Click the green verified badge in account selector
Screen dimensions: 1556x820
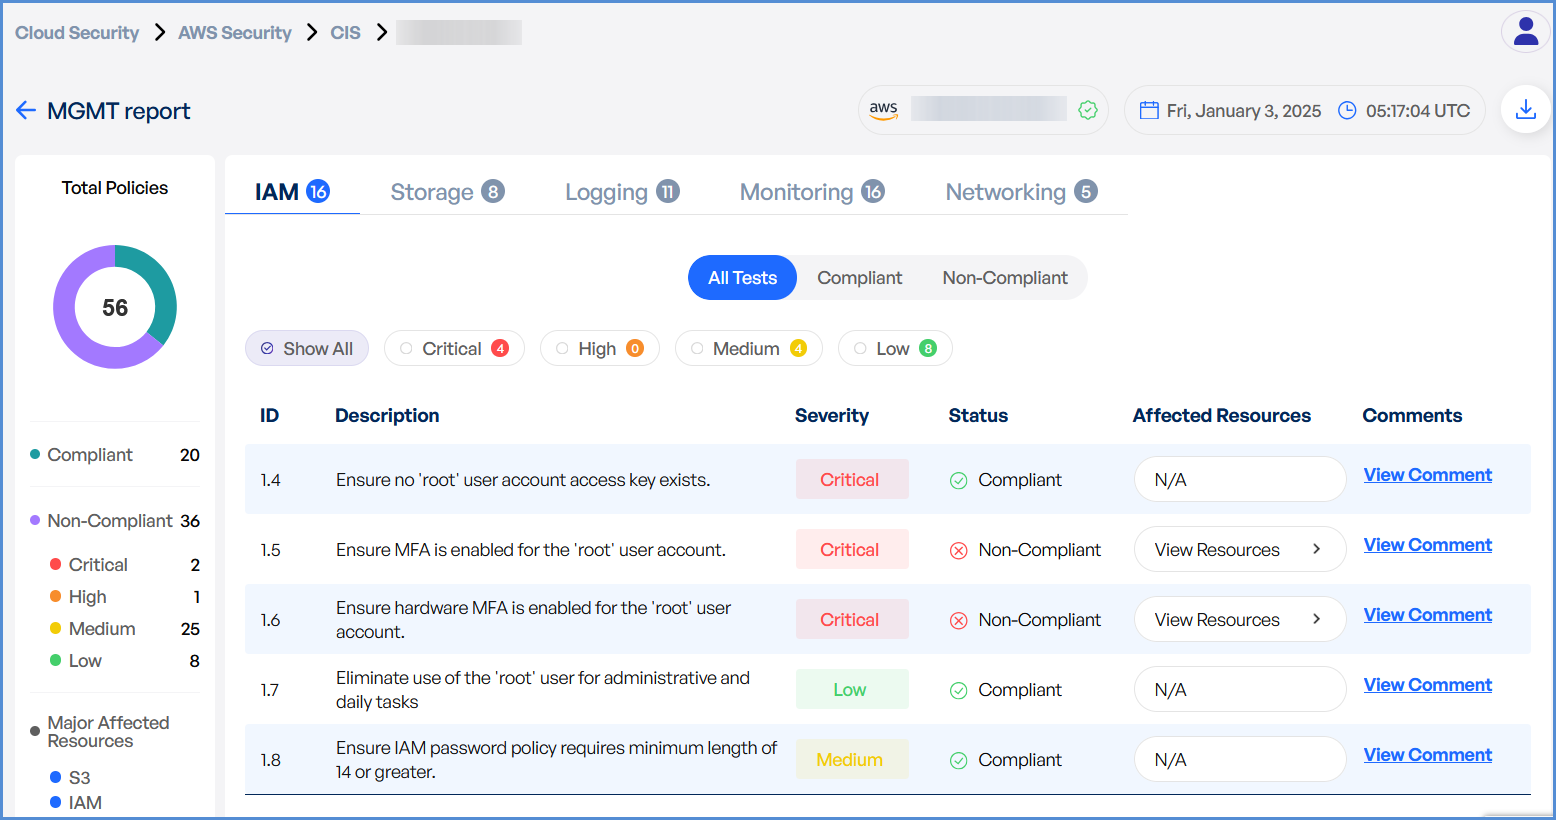point(1088,110)
